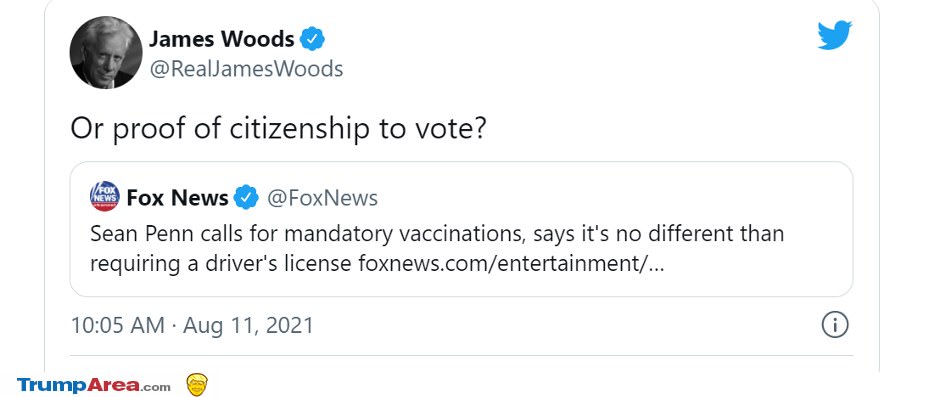The height and width of the screenshot is (397, 940).
Task: Follow the foxnews.com/entertainment link
Action: click(511, 264)
